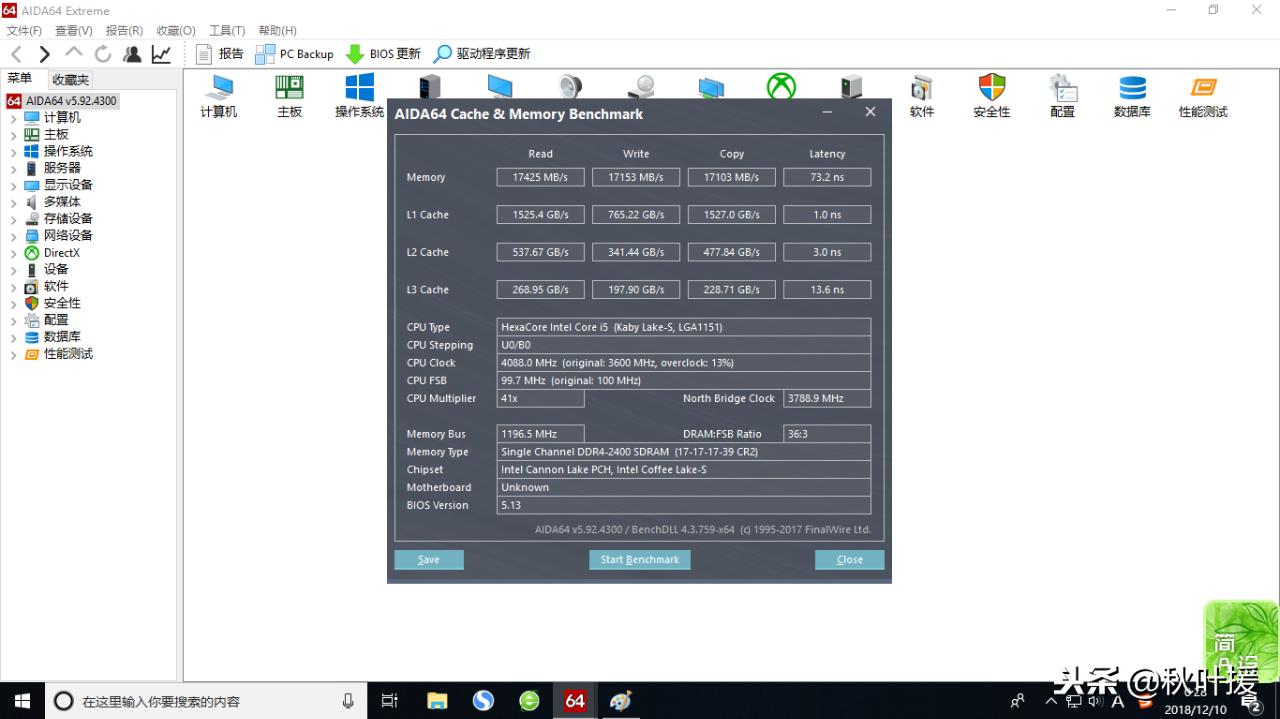Check for BIOS 更新 via toolbar
This screenshot has width=1280, height=719.
click(383, 54)
